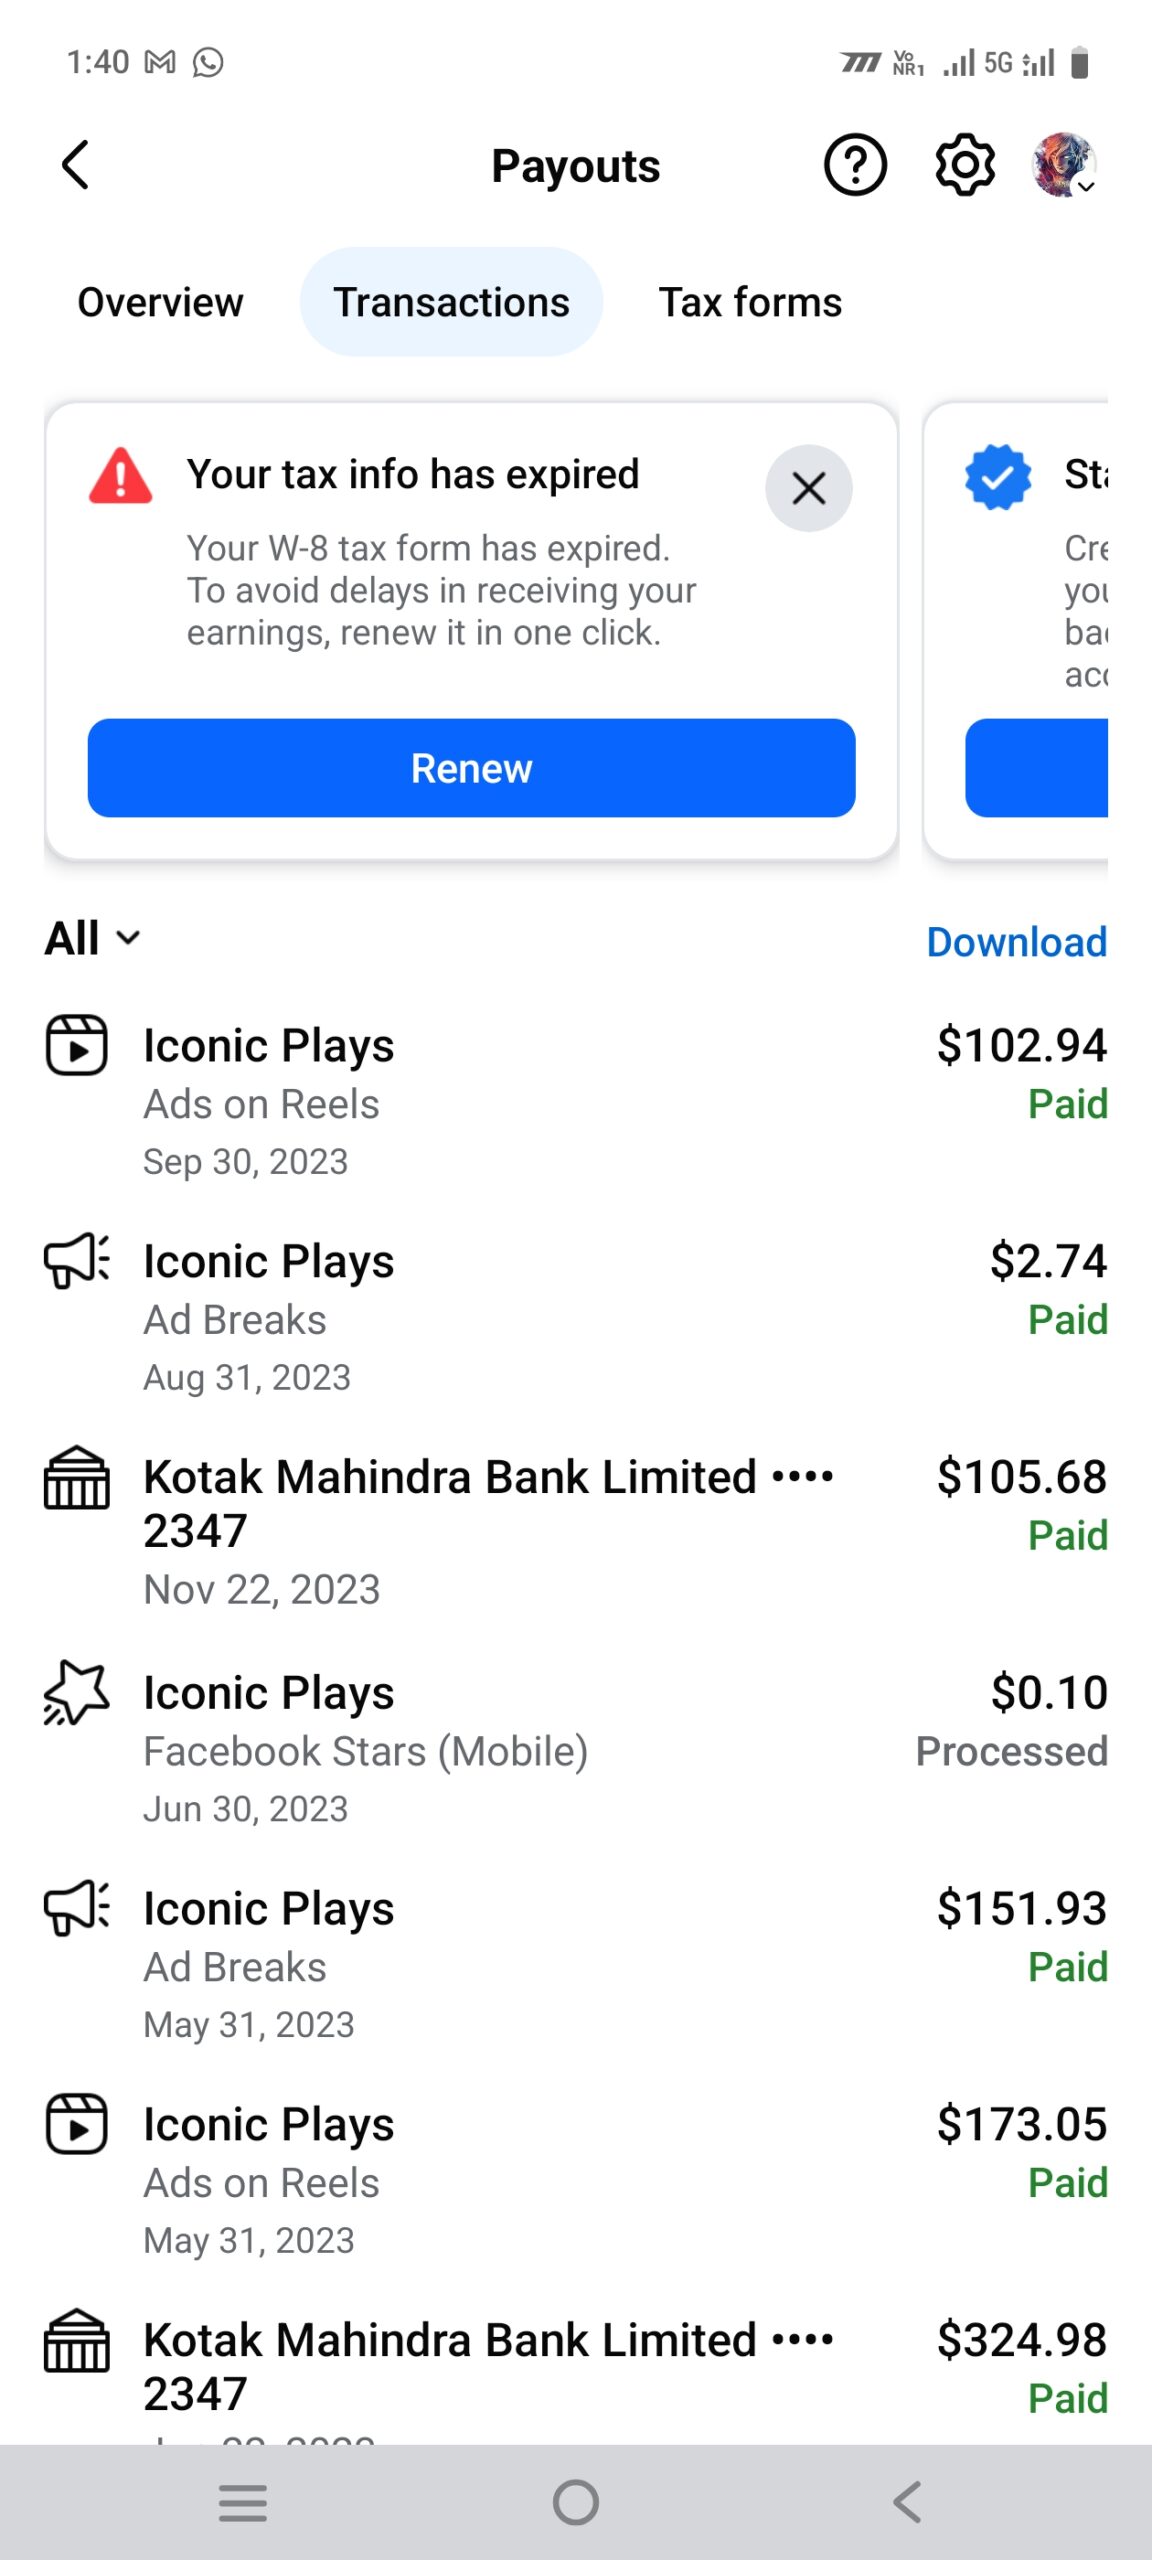The image size is (1152, 2560).
Task: Select the Transactions tab
Action: pyautogui.click(x=451, y=302)
